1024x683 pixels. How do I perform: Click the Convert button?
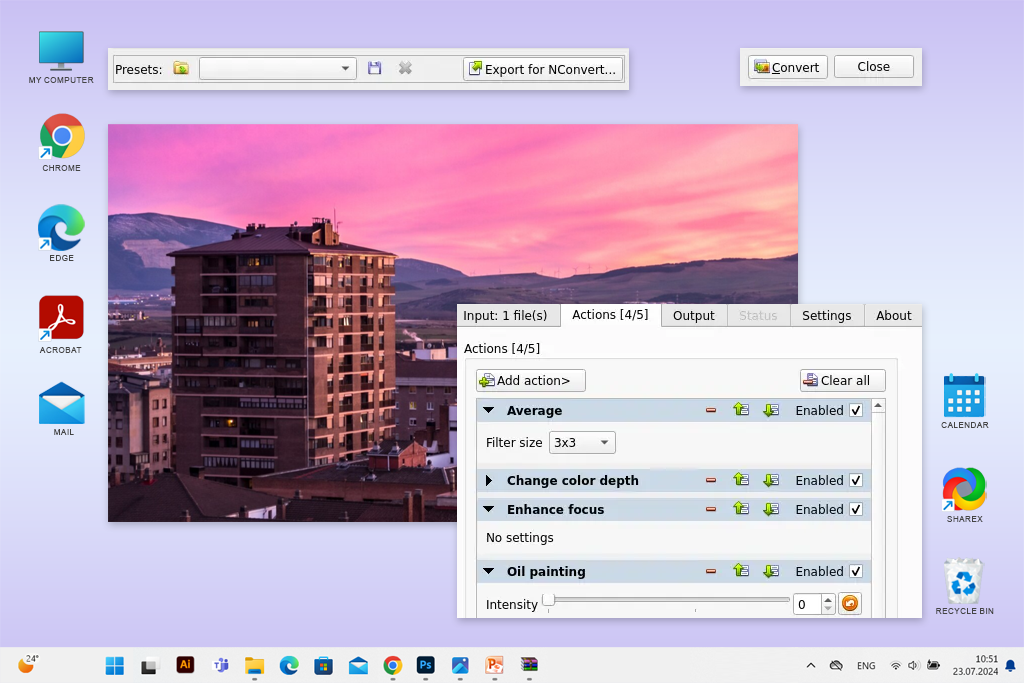(788, 67)
